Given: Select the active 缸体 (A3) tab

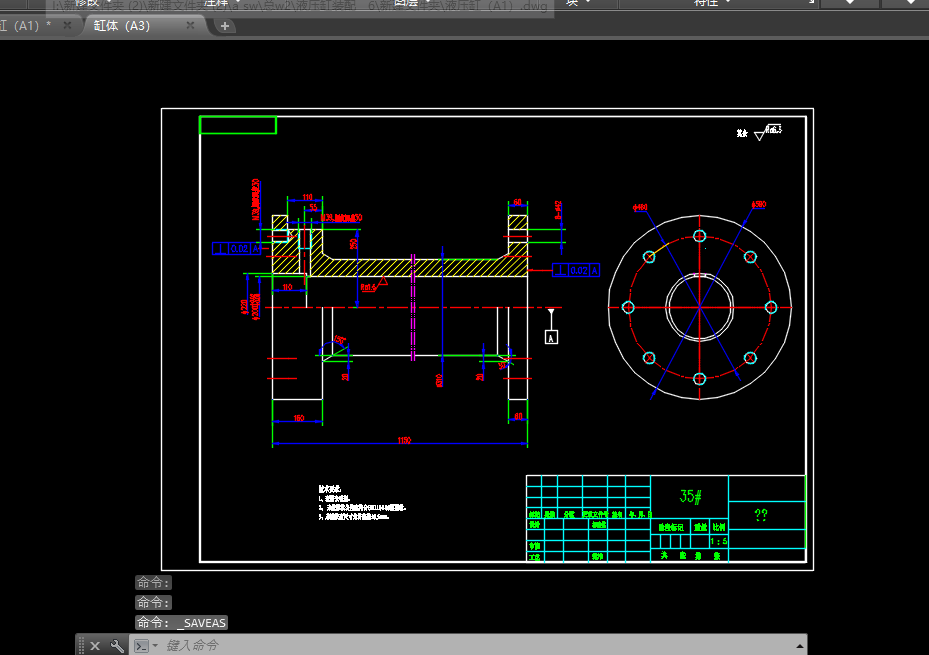Looking at the screenshot, I should [121, 25].
